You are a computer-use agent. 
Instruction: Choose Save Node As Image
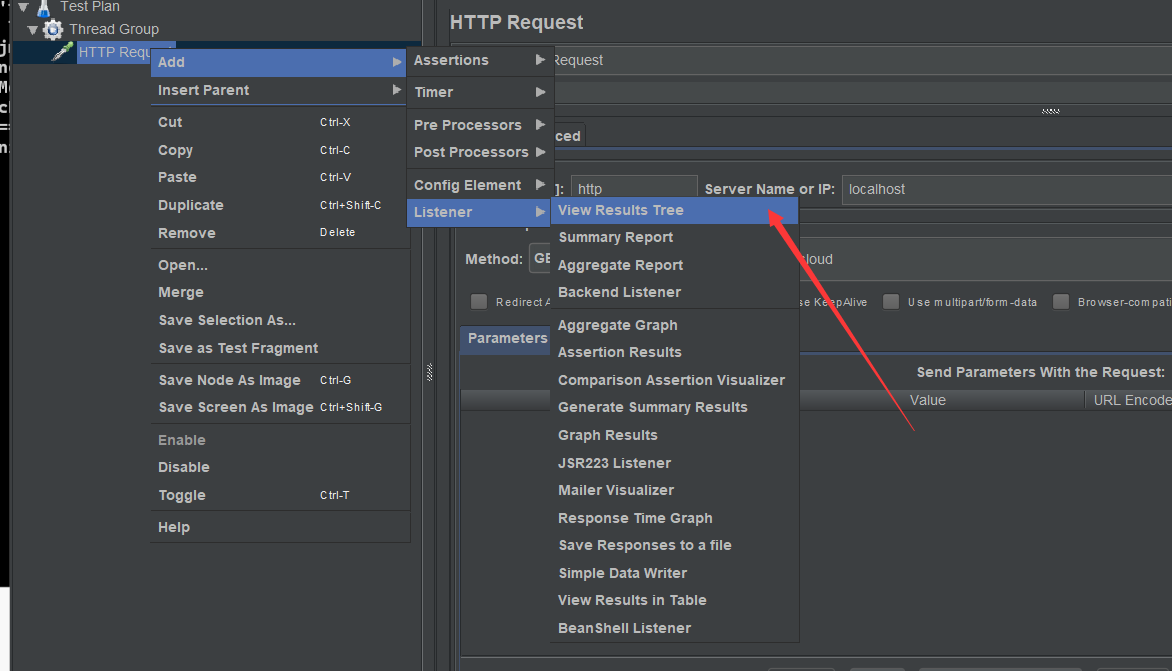(x=229, y=380)
